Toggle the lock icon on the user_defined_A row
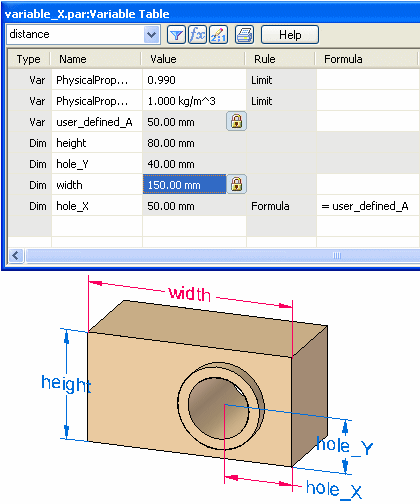 click(x=236, y=121)
